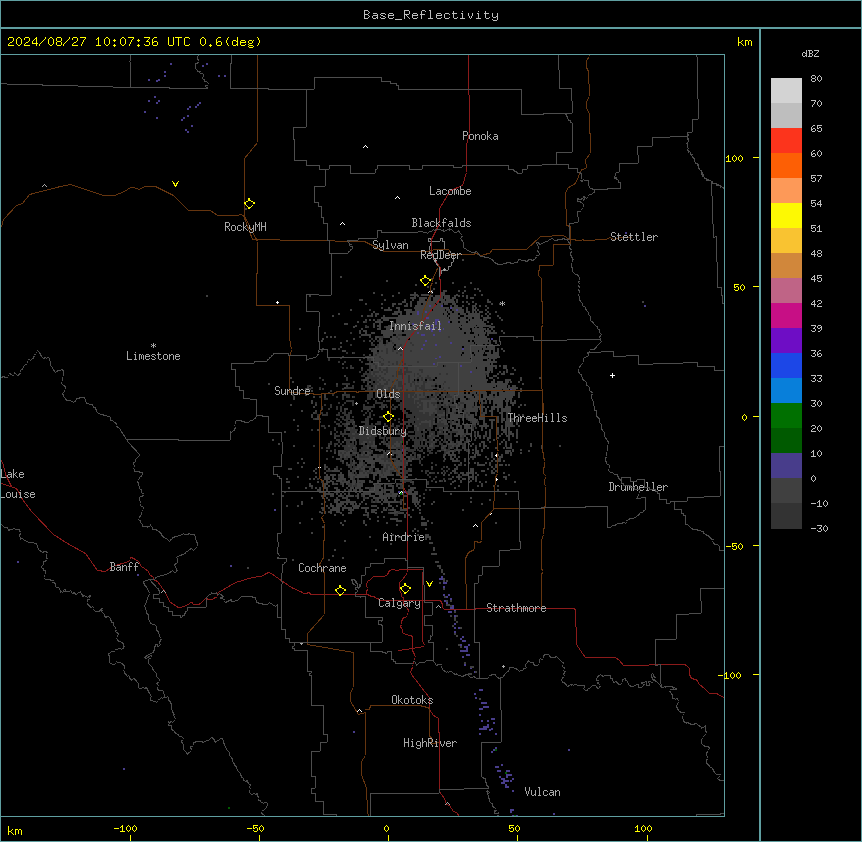Screen dimensions: 862x842
Task: Click the Ponoka city label
Action: (x=480, y=136)
